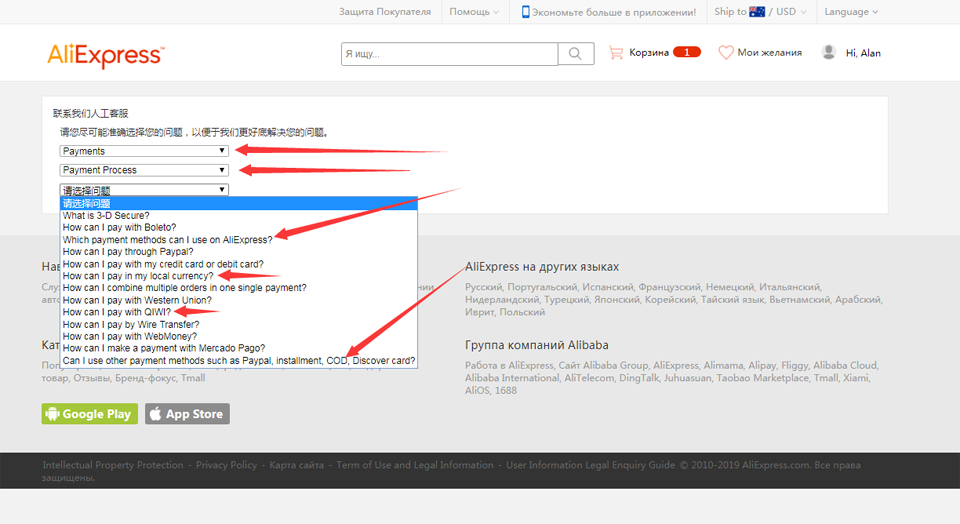Click the Я ищу search field
Screen dimensions: 960x524
pos(449,54)
